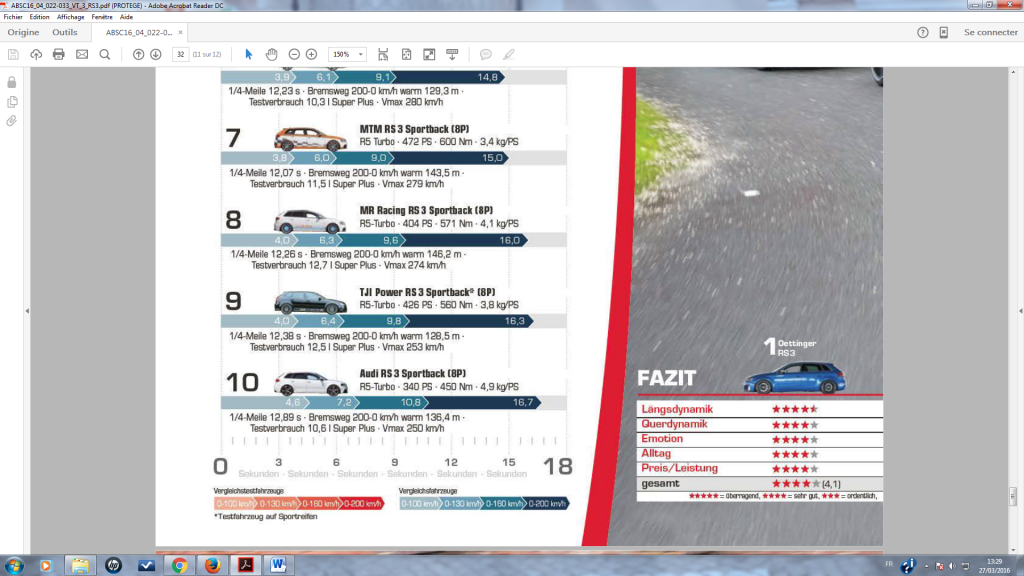Select the hand pan tool
The image size is (1024, 576).
[x=271, y=54]
